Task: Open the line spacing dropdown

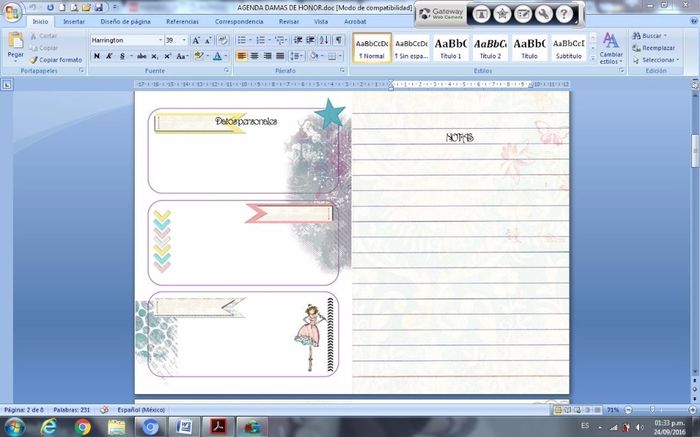Action: 296,56
